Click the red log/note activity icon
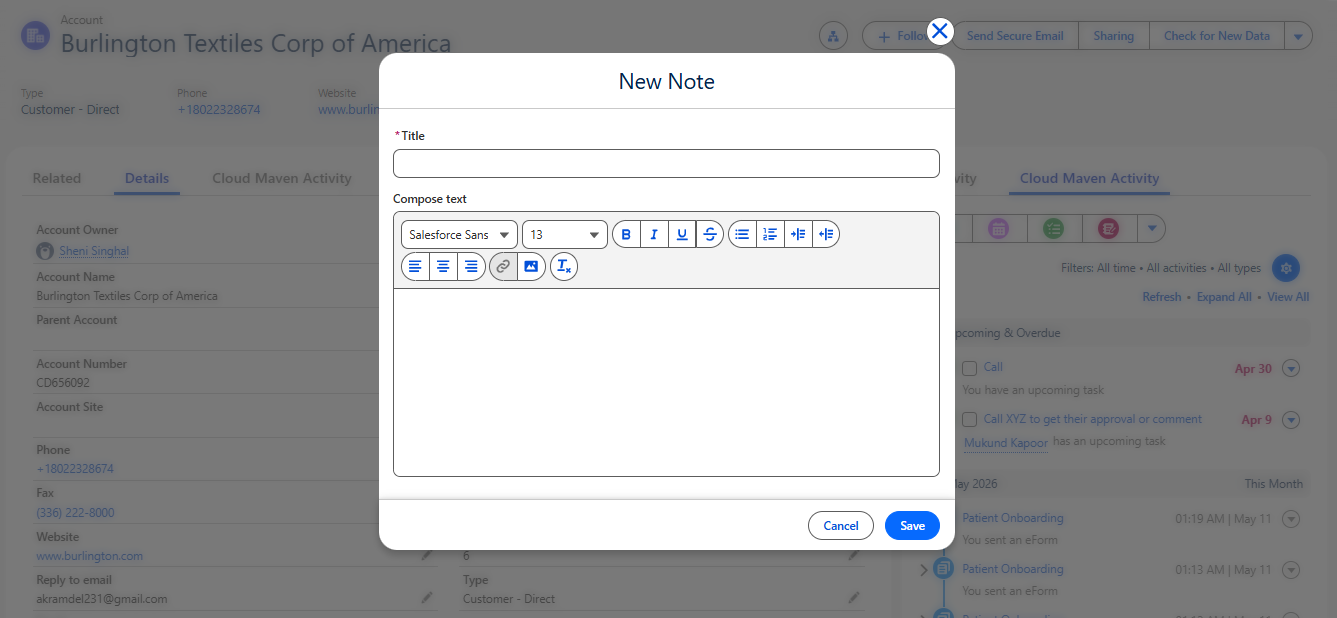This screenshot has width=1337, height=618. 1108,229
